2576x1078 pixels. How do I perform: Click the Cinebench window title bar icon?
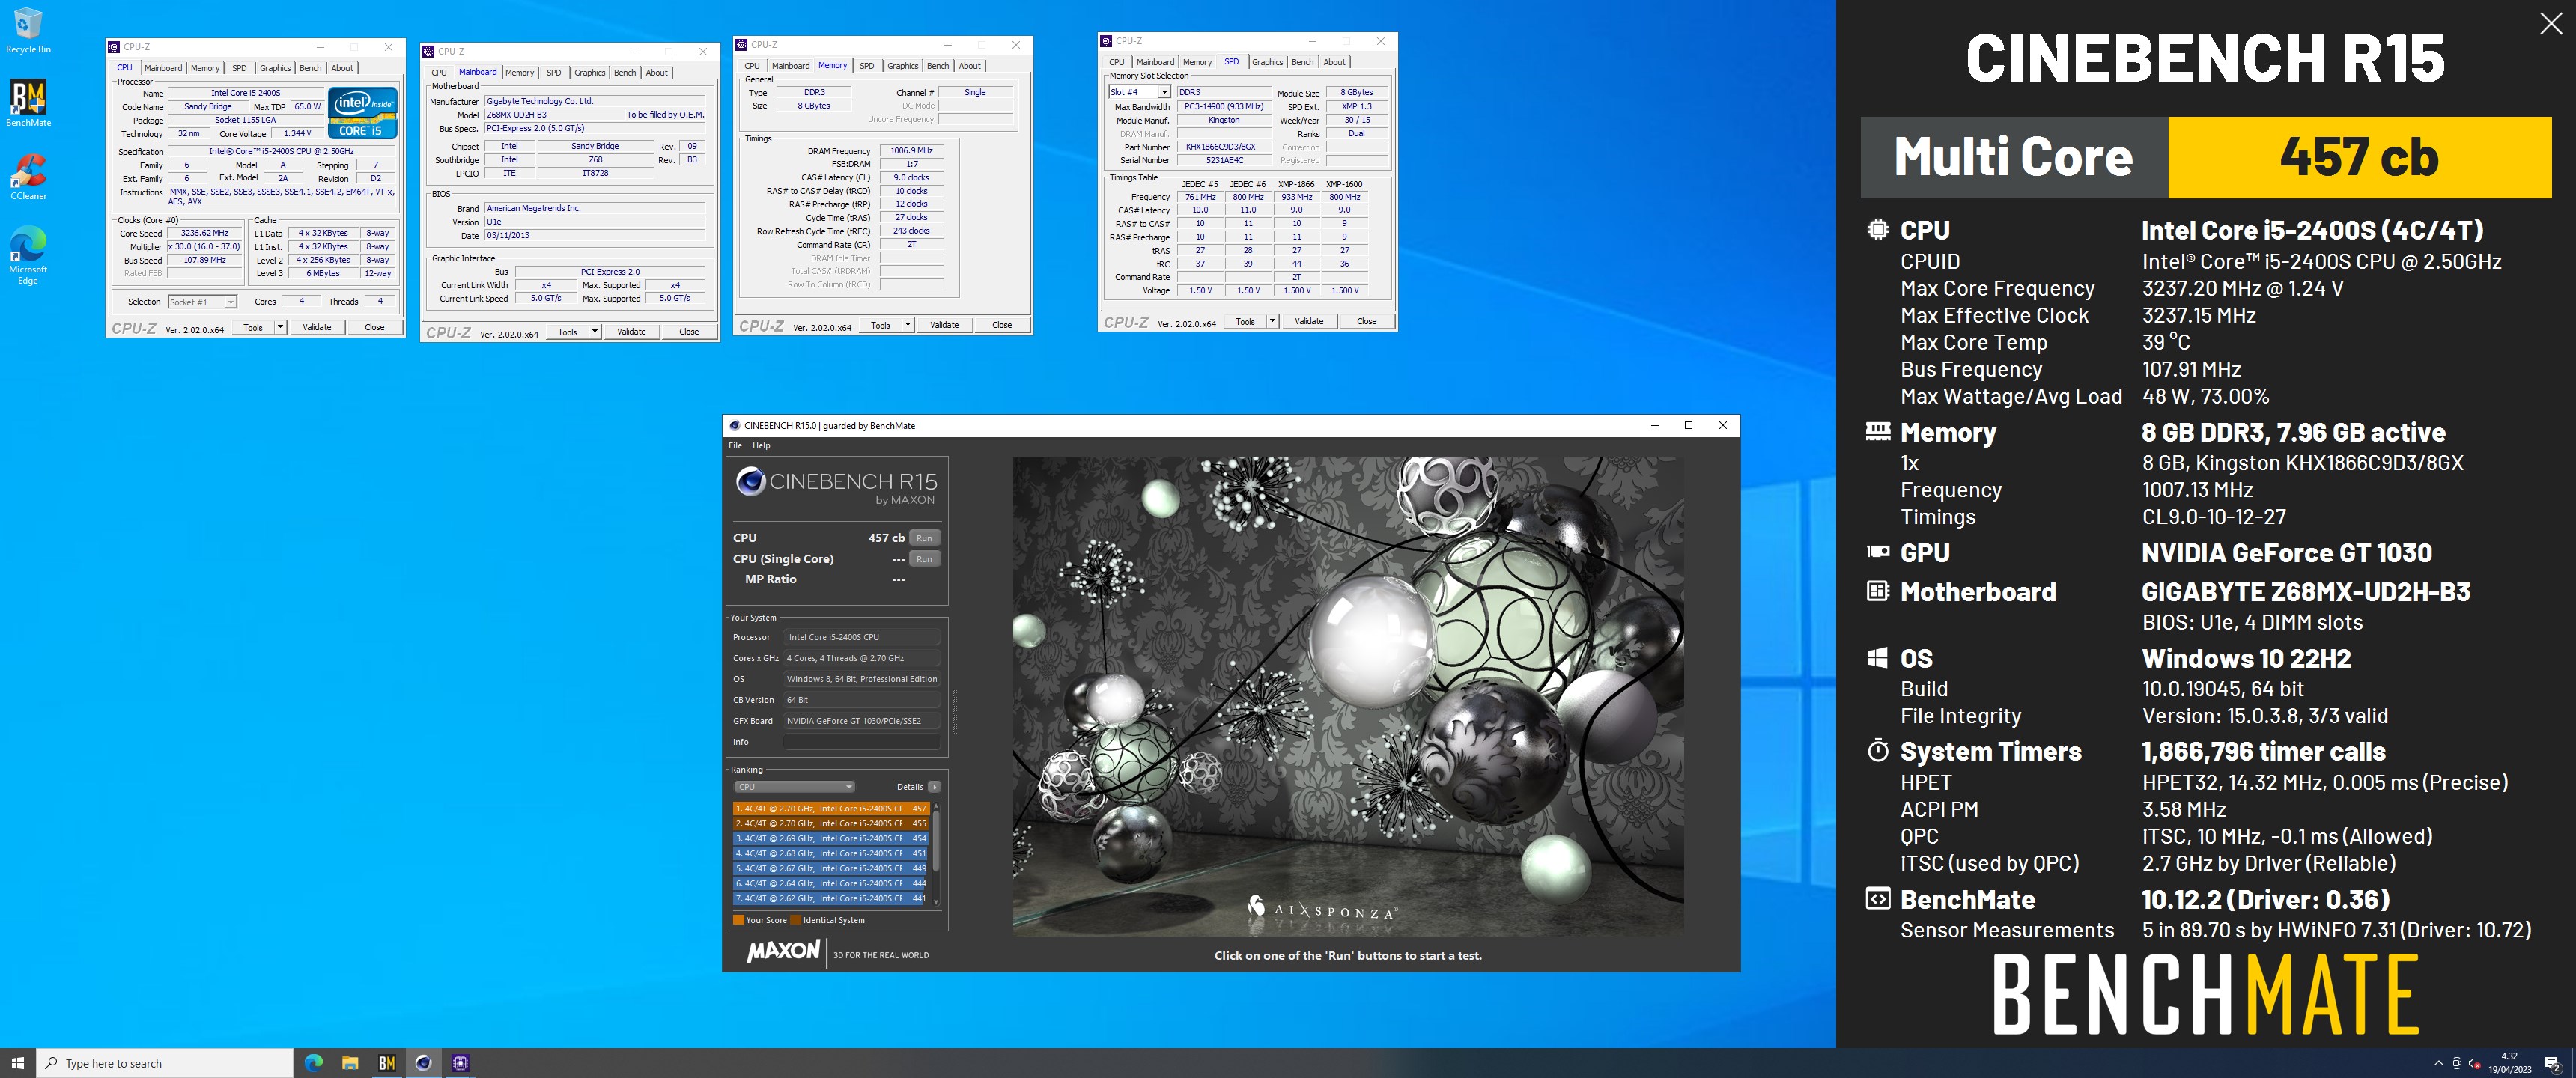point(734,425)
